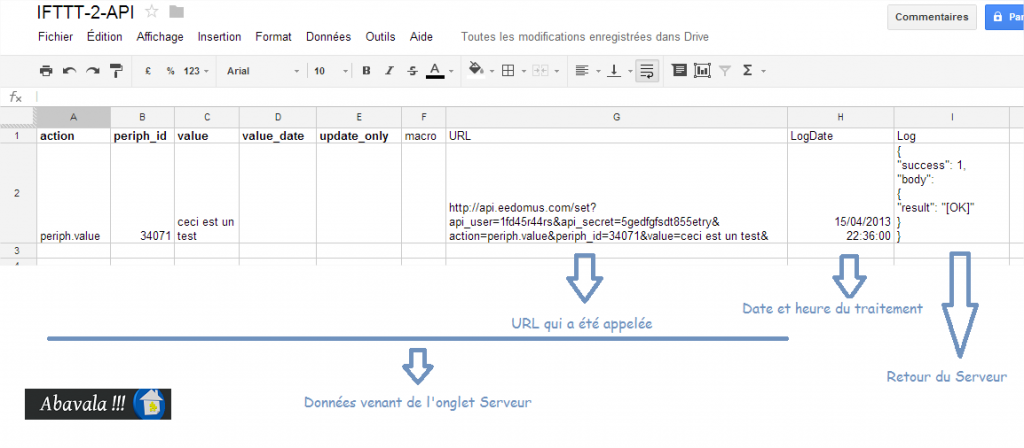Open the font size dropdown

click(327, 71)
